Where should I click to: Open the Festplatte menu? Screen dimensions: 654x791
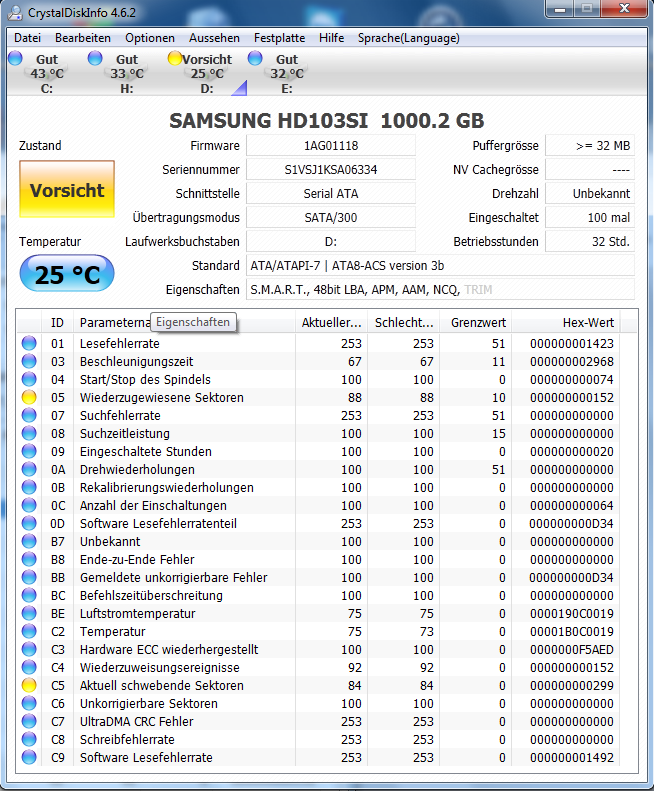pos(279,38)
